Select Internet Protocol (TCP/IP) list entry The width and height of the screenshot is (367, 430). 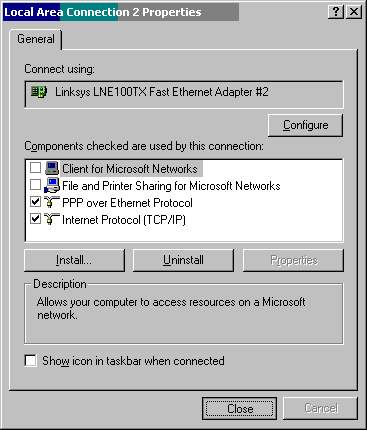124,220
